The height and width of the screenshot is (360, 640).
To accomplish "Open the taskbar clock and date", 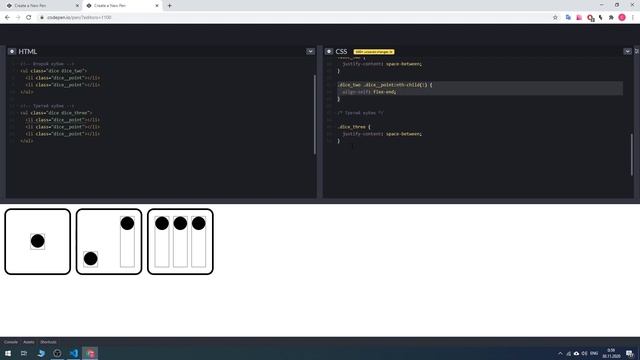I will click(611, 353).
